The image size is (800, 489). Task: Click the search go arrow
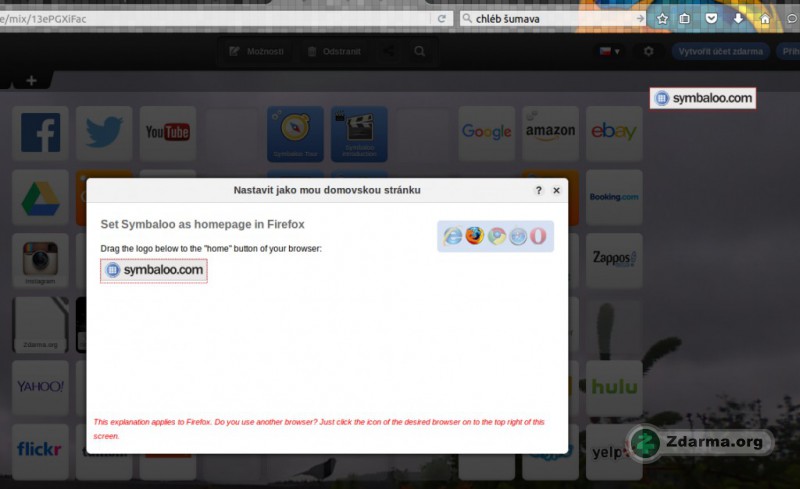640,19
